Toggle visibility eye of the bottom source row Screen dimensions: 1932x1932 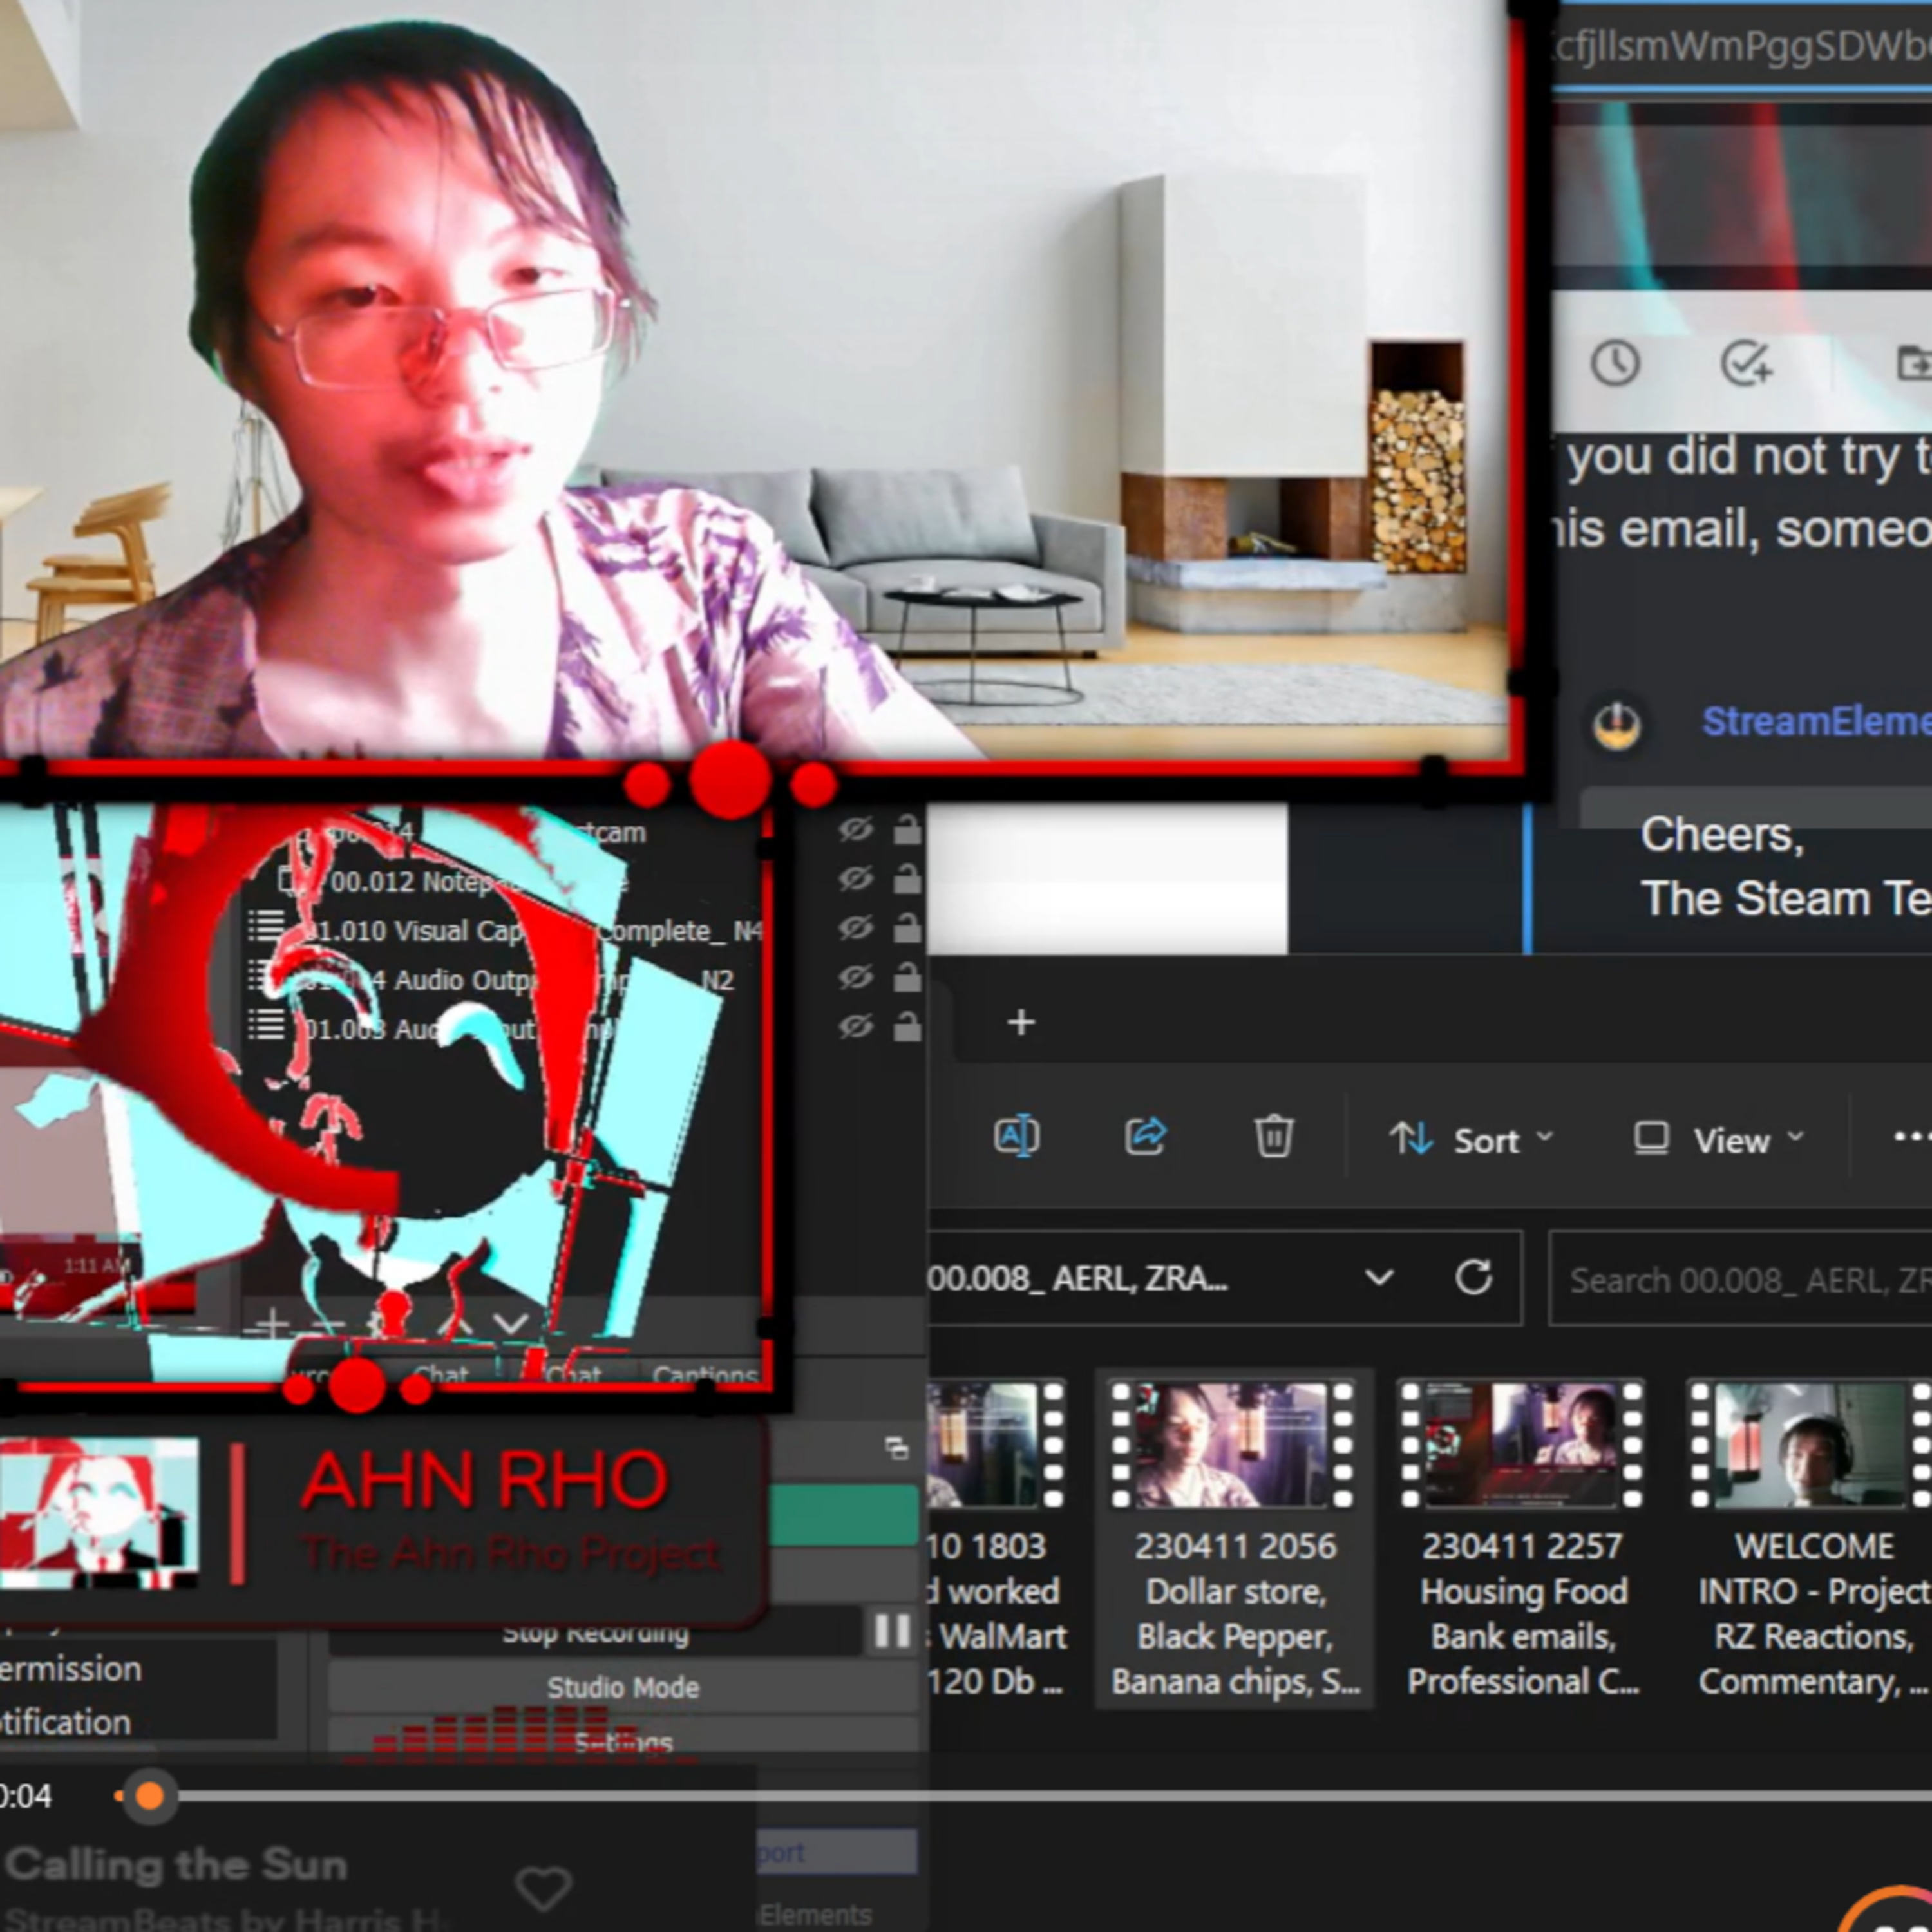click(x=855, y=1027)
